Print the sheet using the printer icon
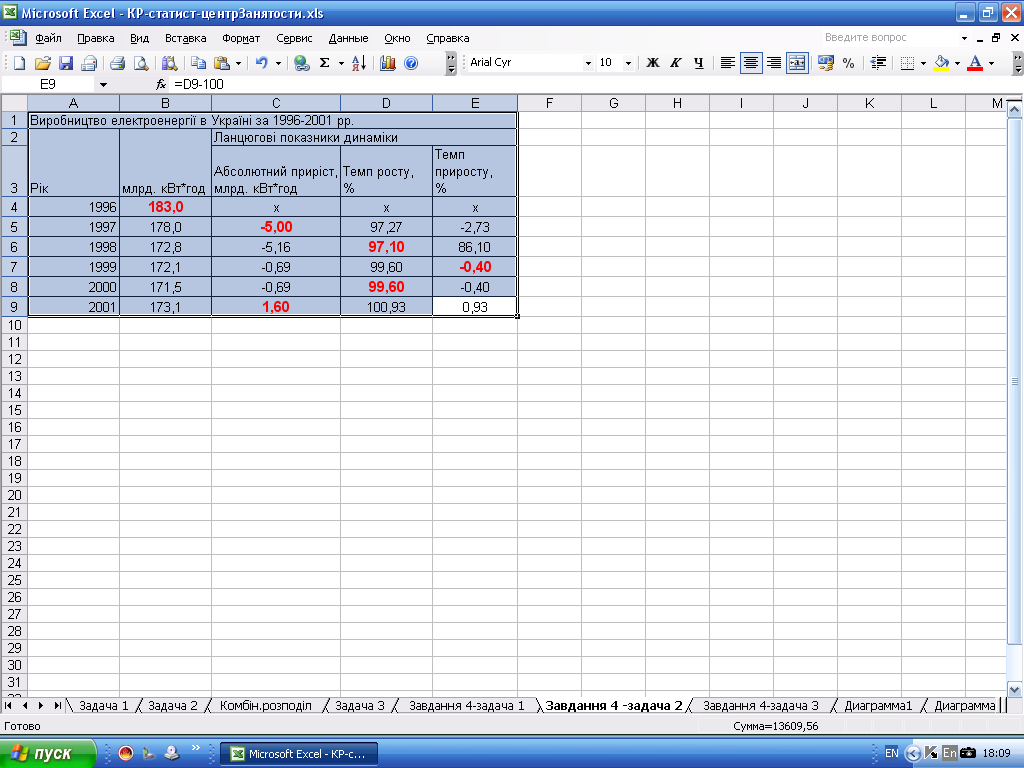Image resolution: width=1024 pixels, height=768 pixels. [x=118, y=63]
